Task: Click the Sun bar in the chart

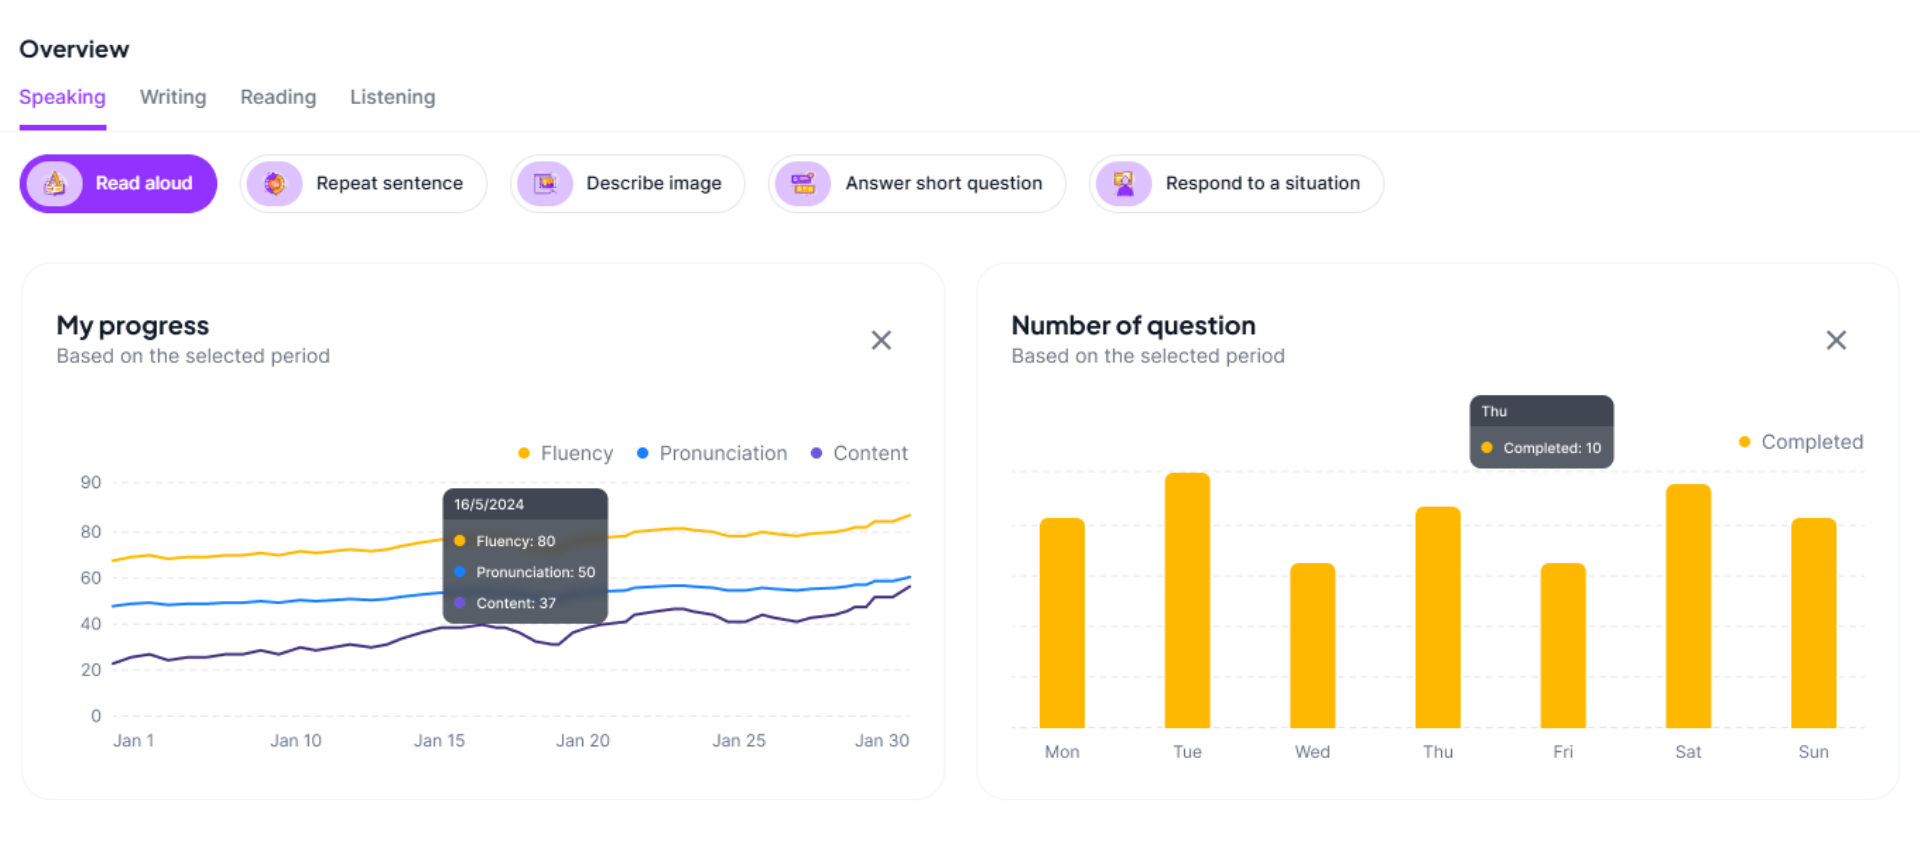Action: (x=1813, y=623)
